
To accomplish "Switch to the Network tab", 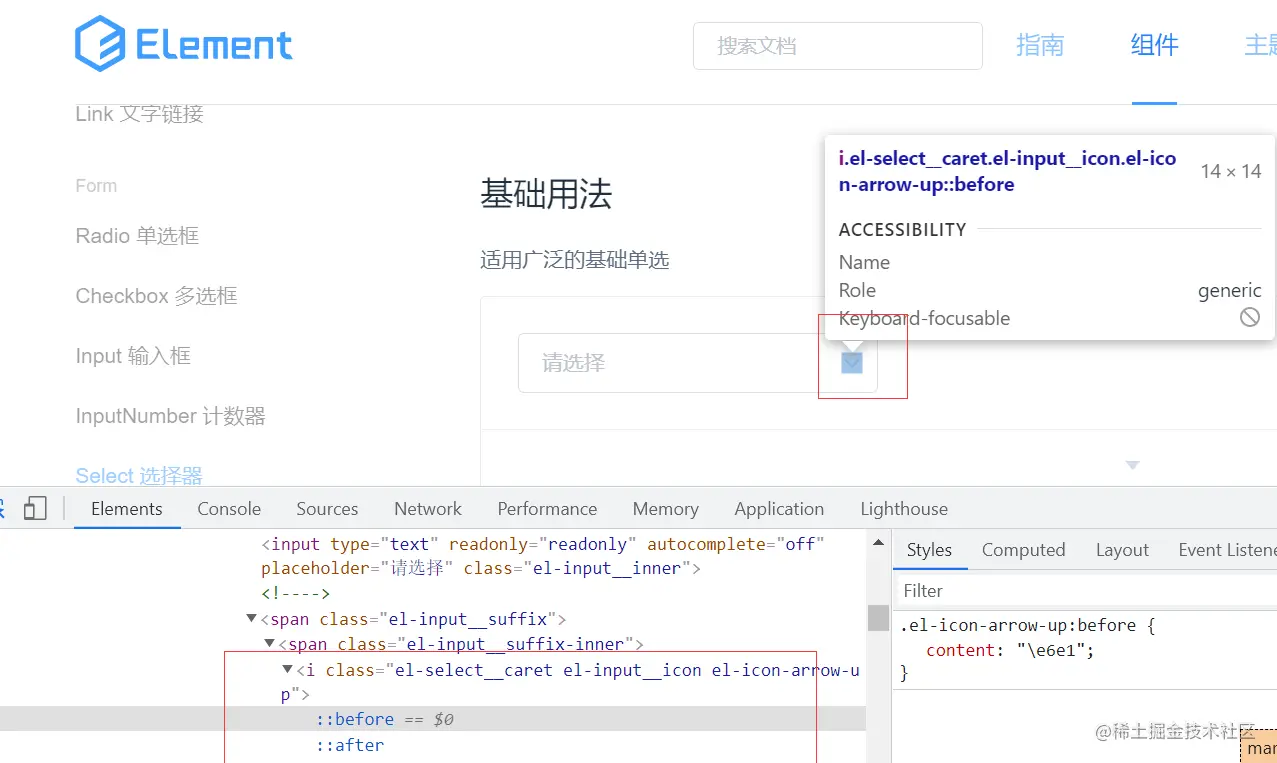I will [x=428, y=509].
